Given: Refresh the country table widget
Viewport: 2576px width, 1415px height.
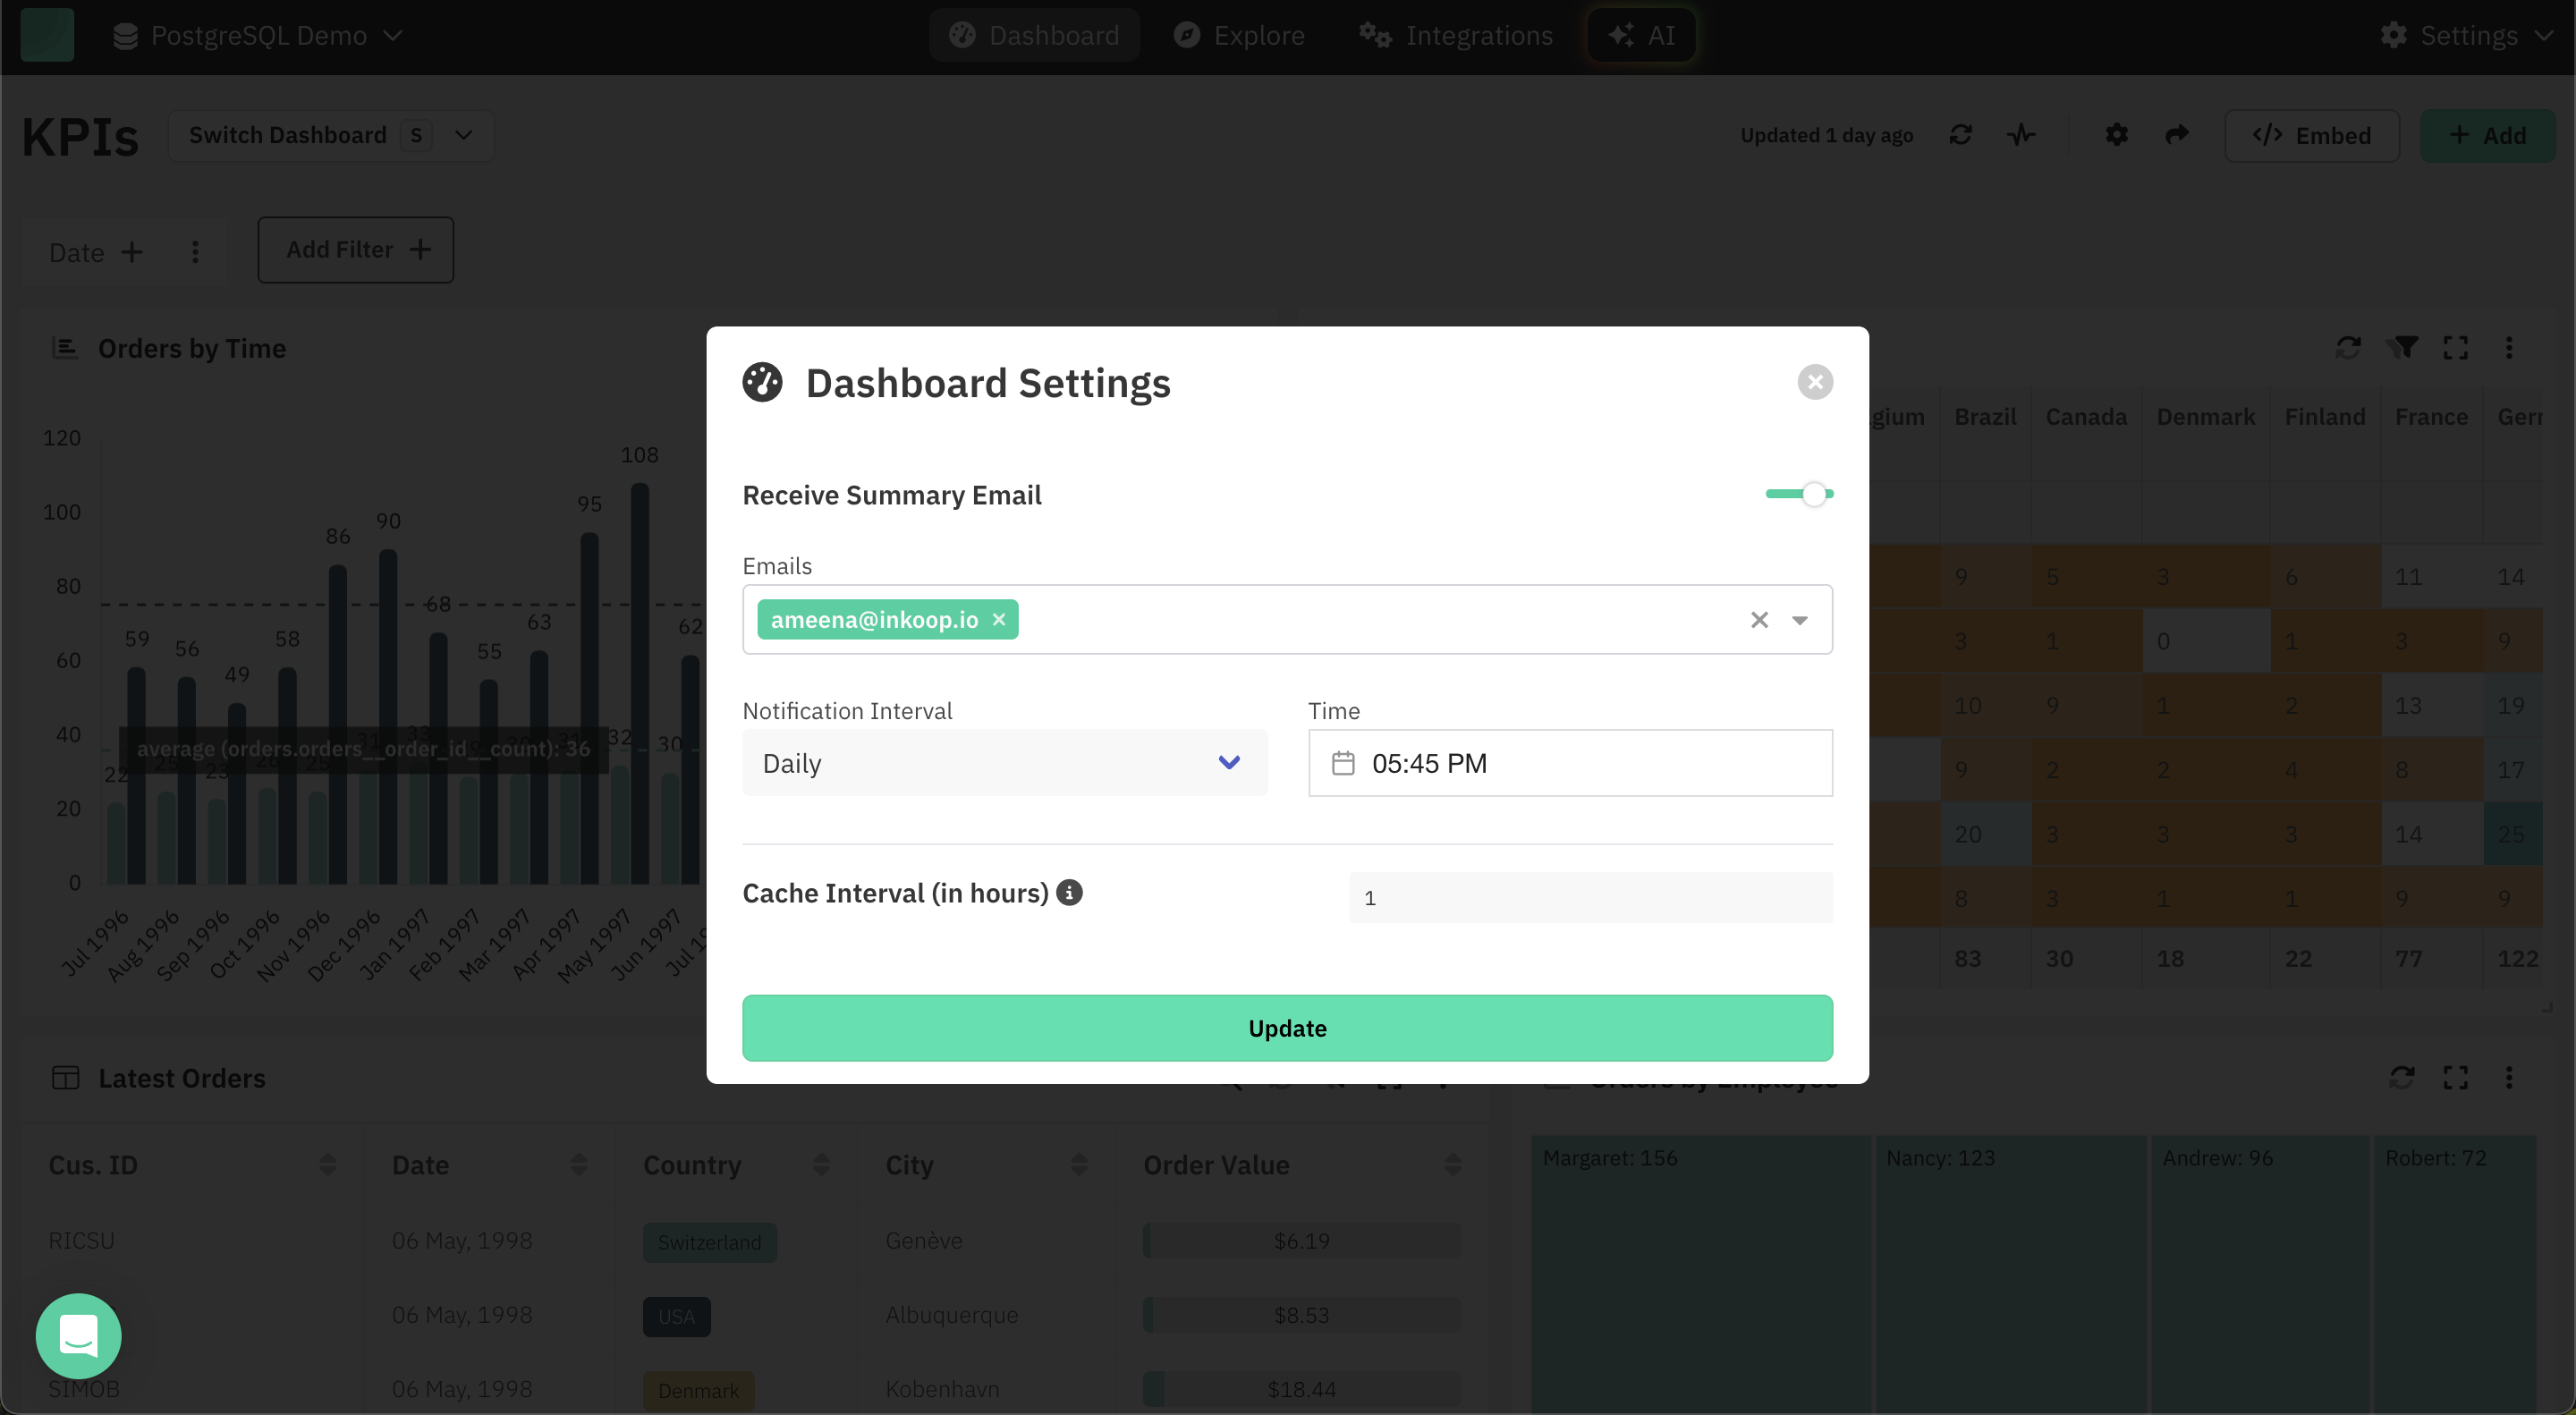Looking at the screenshot, I should pos(2348,348).
